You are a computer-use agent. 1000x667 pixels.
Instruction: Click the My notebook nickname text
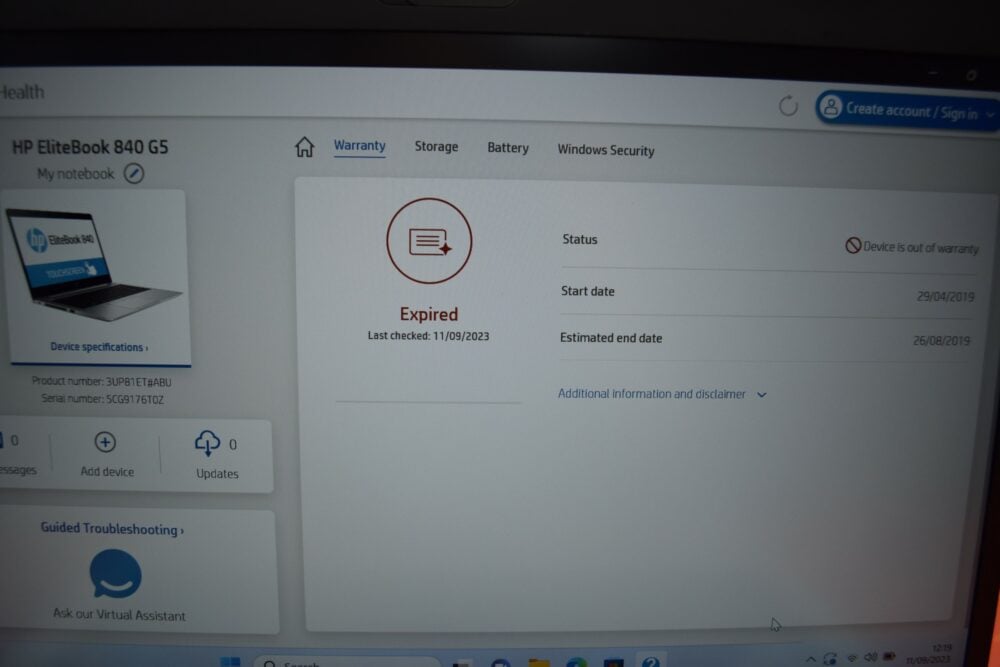(75, 173)
